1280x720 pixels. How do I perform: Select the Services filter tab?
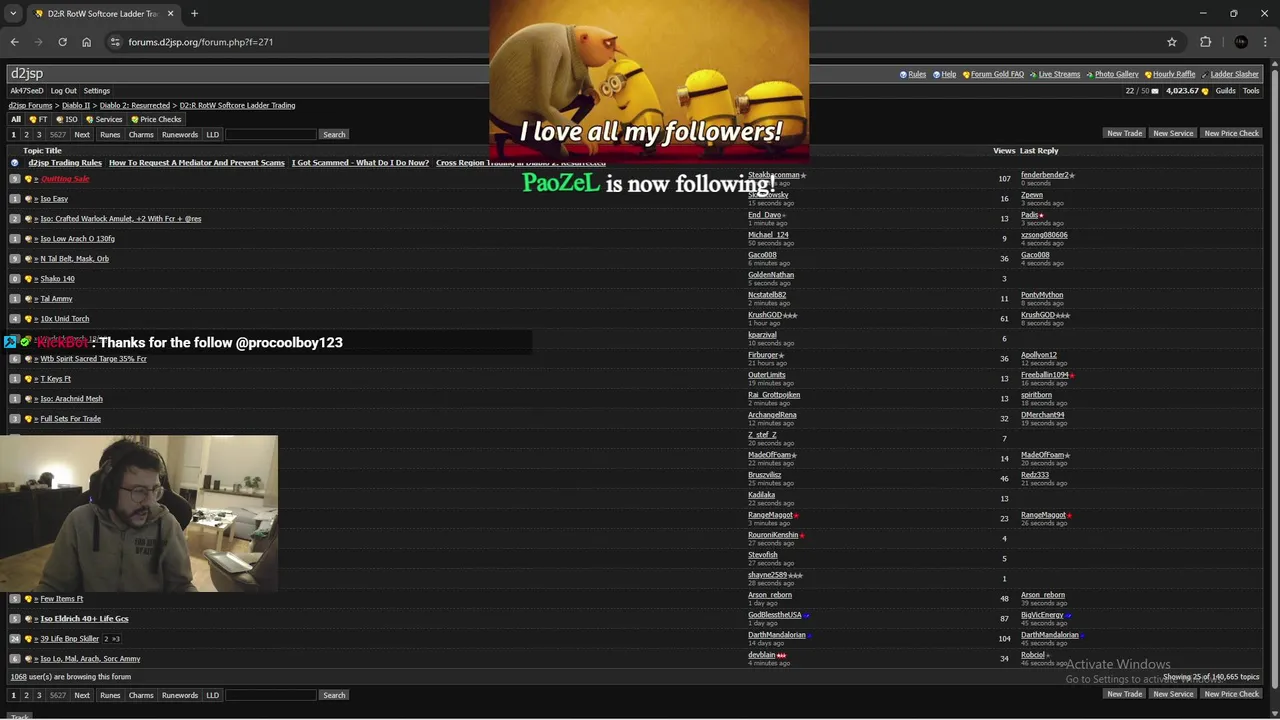[x=104, y=119]
